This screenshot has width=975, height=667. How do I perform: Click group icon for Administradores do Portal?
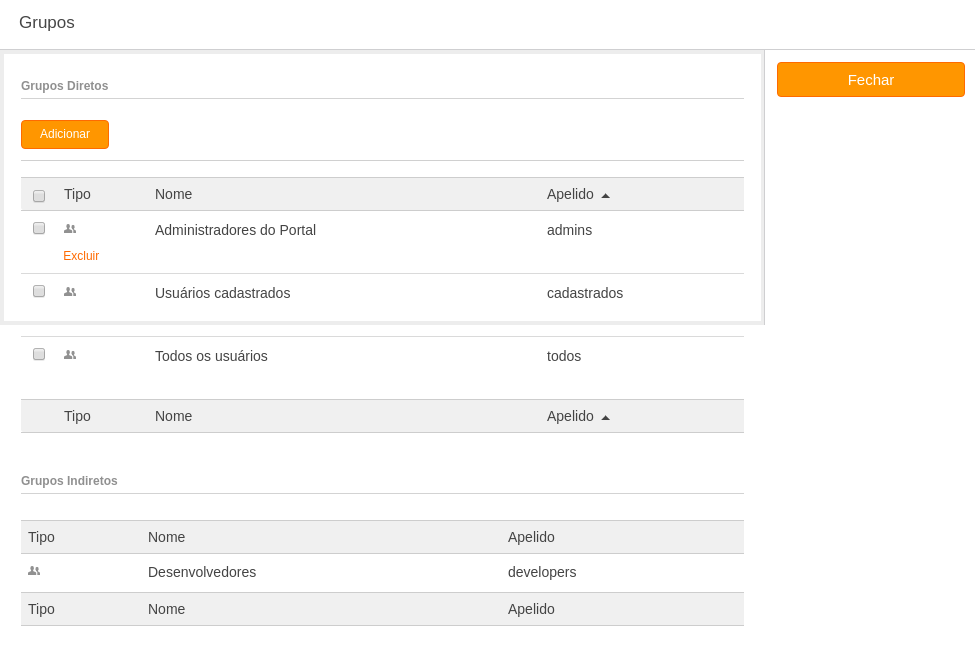click(70, 229)
